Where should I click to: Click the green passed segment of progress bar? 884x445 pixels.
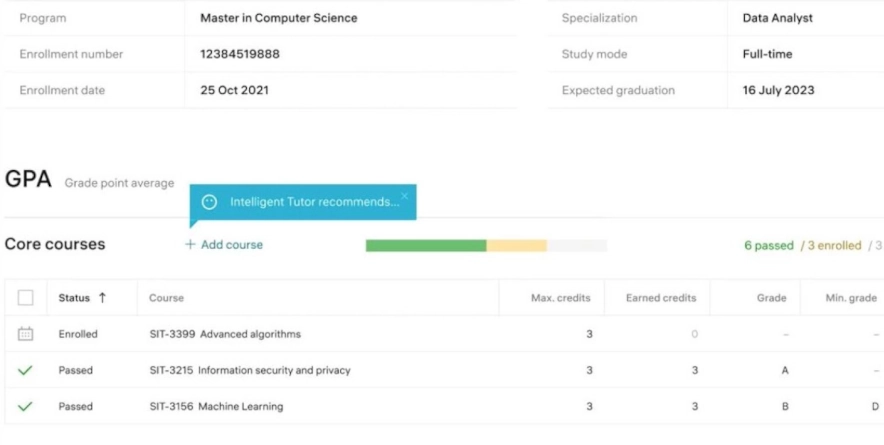(x=426, y=246)
